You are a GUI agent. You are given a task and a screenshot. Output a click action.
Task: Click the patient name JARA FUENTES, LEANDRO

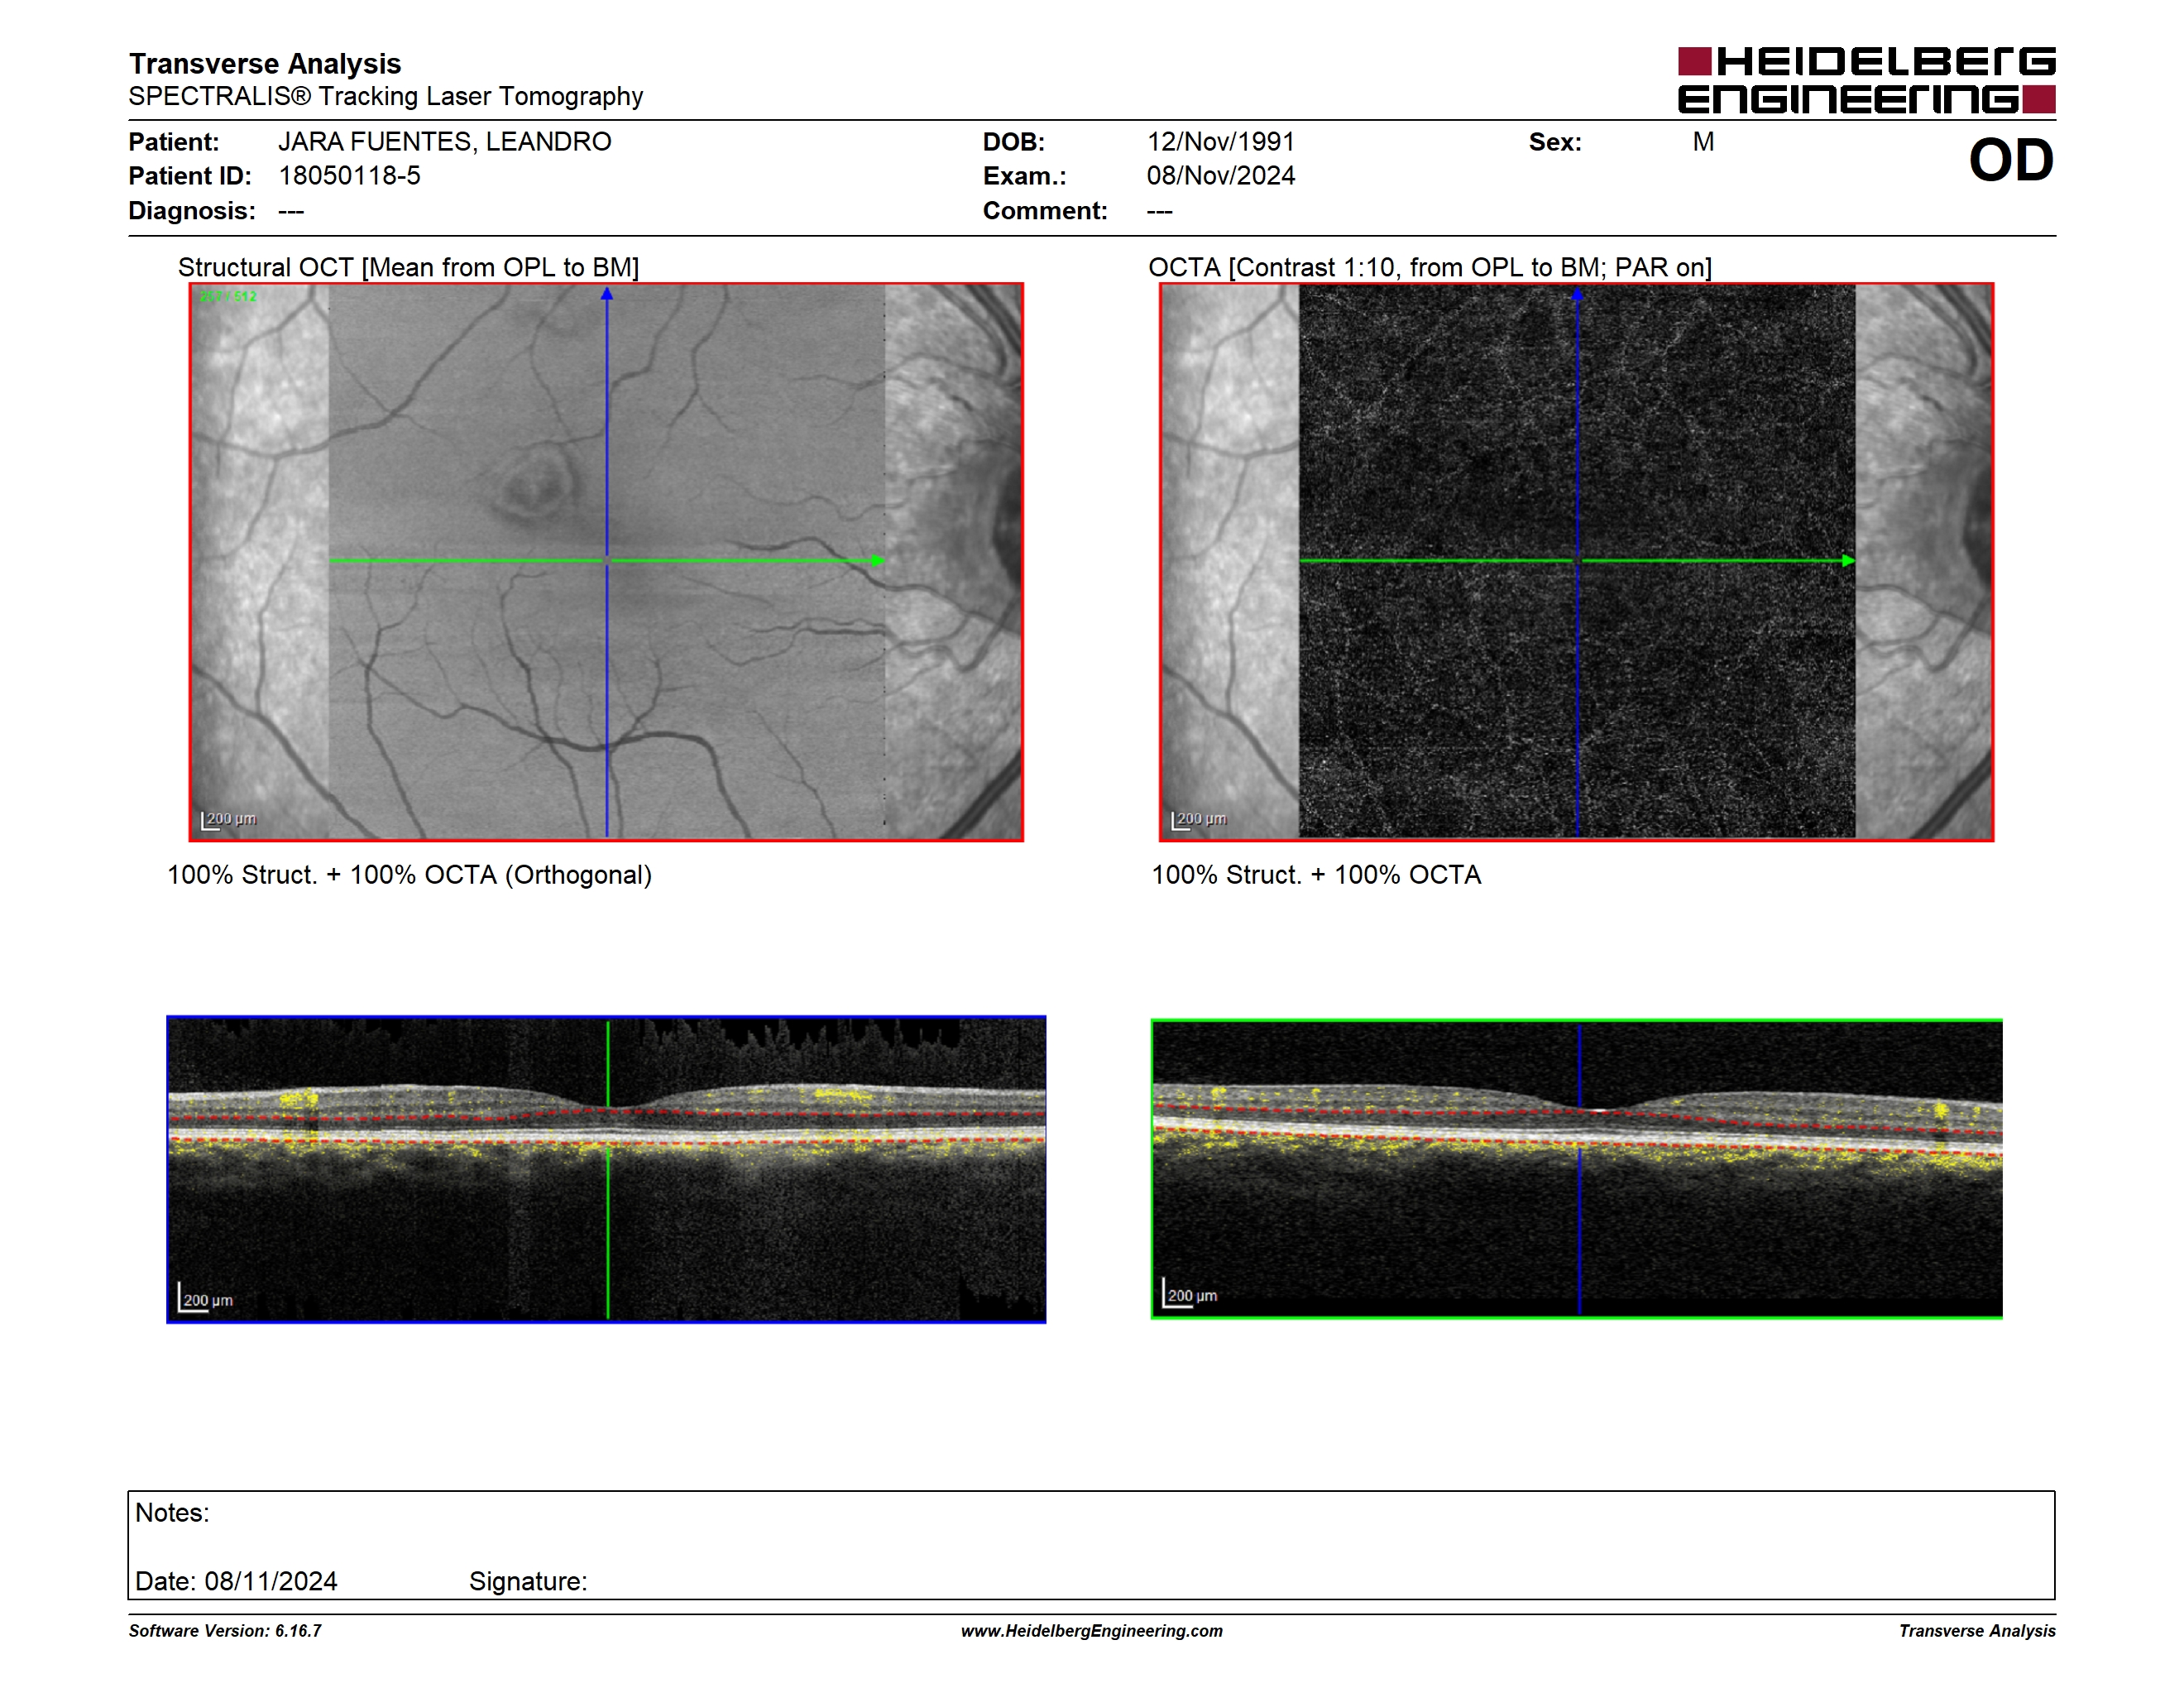click(445, 142)
